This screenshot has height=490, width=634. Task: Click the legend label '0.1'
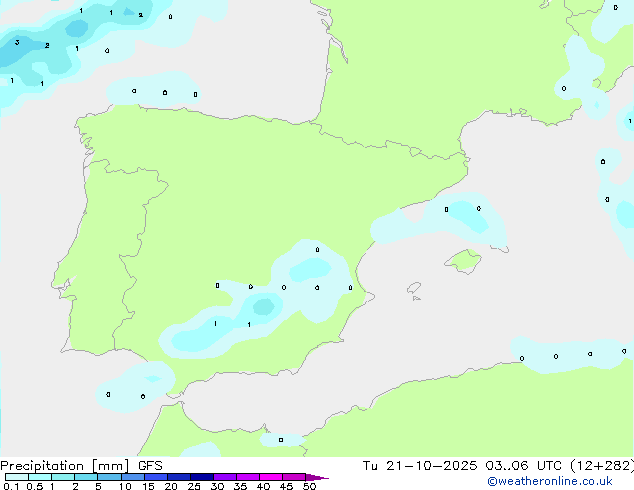(11, 486)
